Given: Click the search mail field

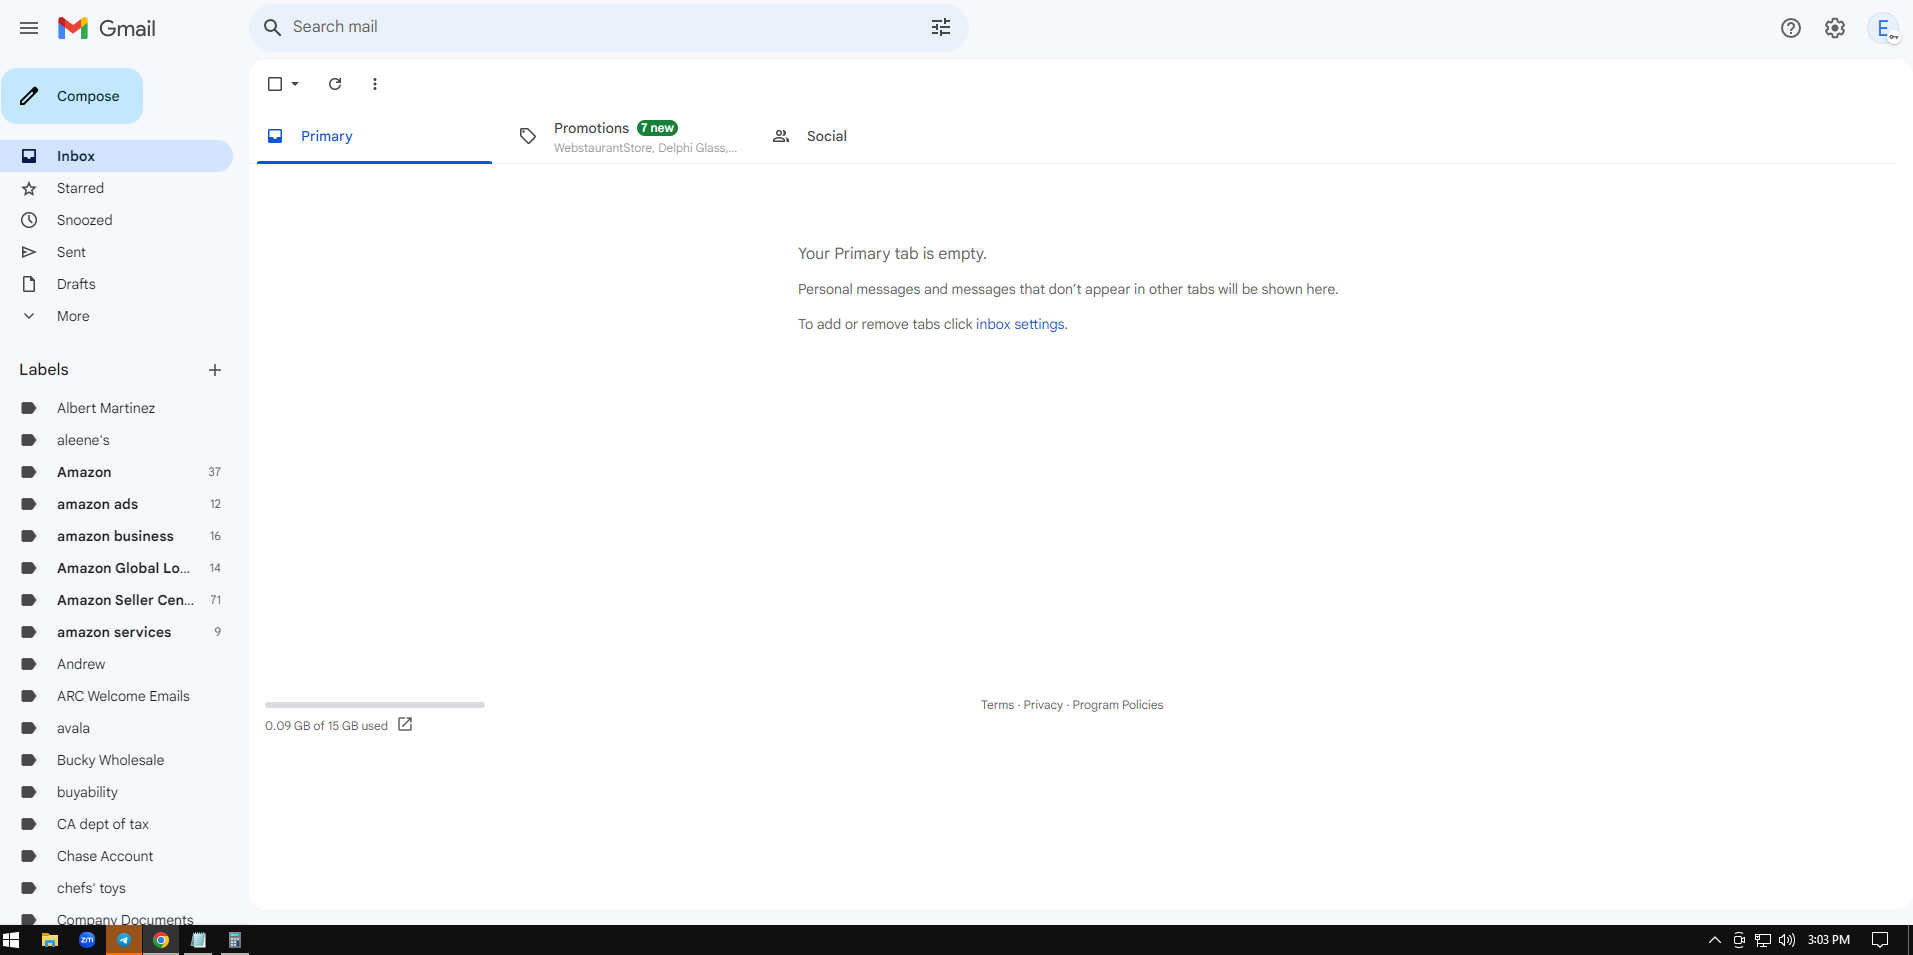Looking at the screenshot, I should pos(608,27).
